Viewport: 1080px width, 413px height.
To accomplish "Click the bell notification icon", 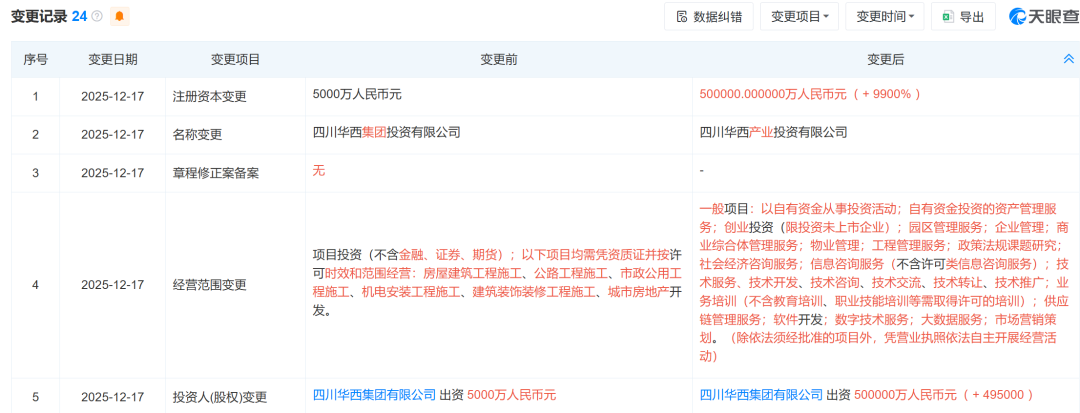I will click(119, 17).
